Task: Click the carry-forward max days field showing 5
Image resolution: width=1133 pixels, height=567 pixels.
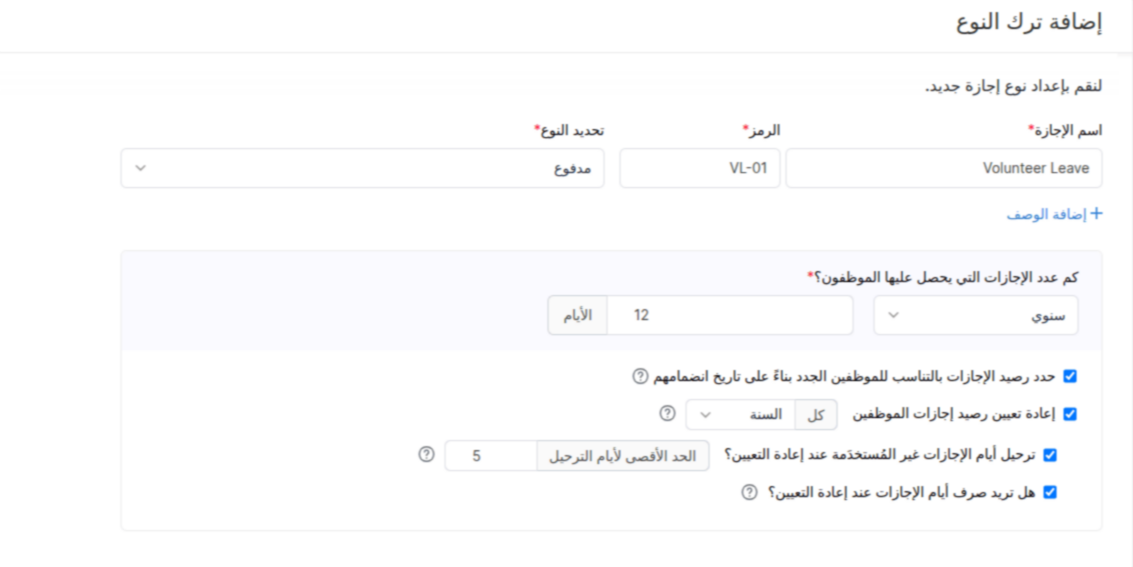Action: 490,456
